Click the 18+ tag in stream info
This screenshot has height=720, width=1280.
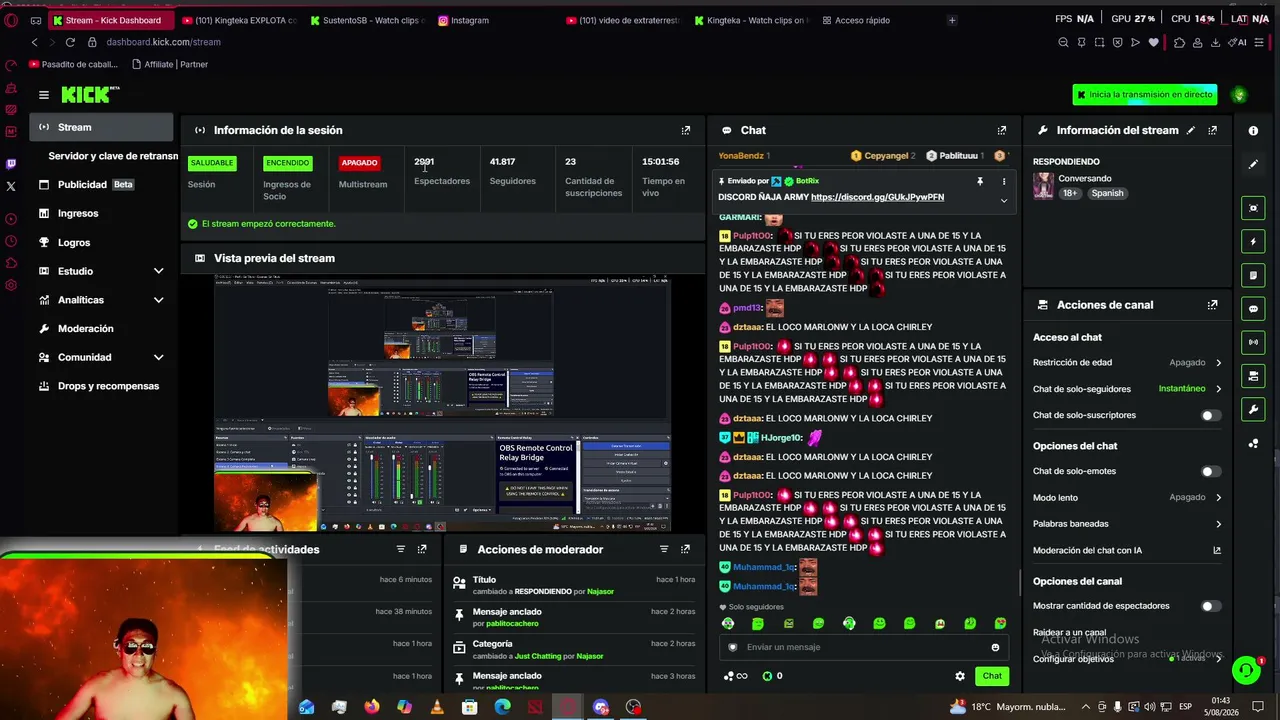[1070, 193]
